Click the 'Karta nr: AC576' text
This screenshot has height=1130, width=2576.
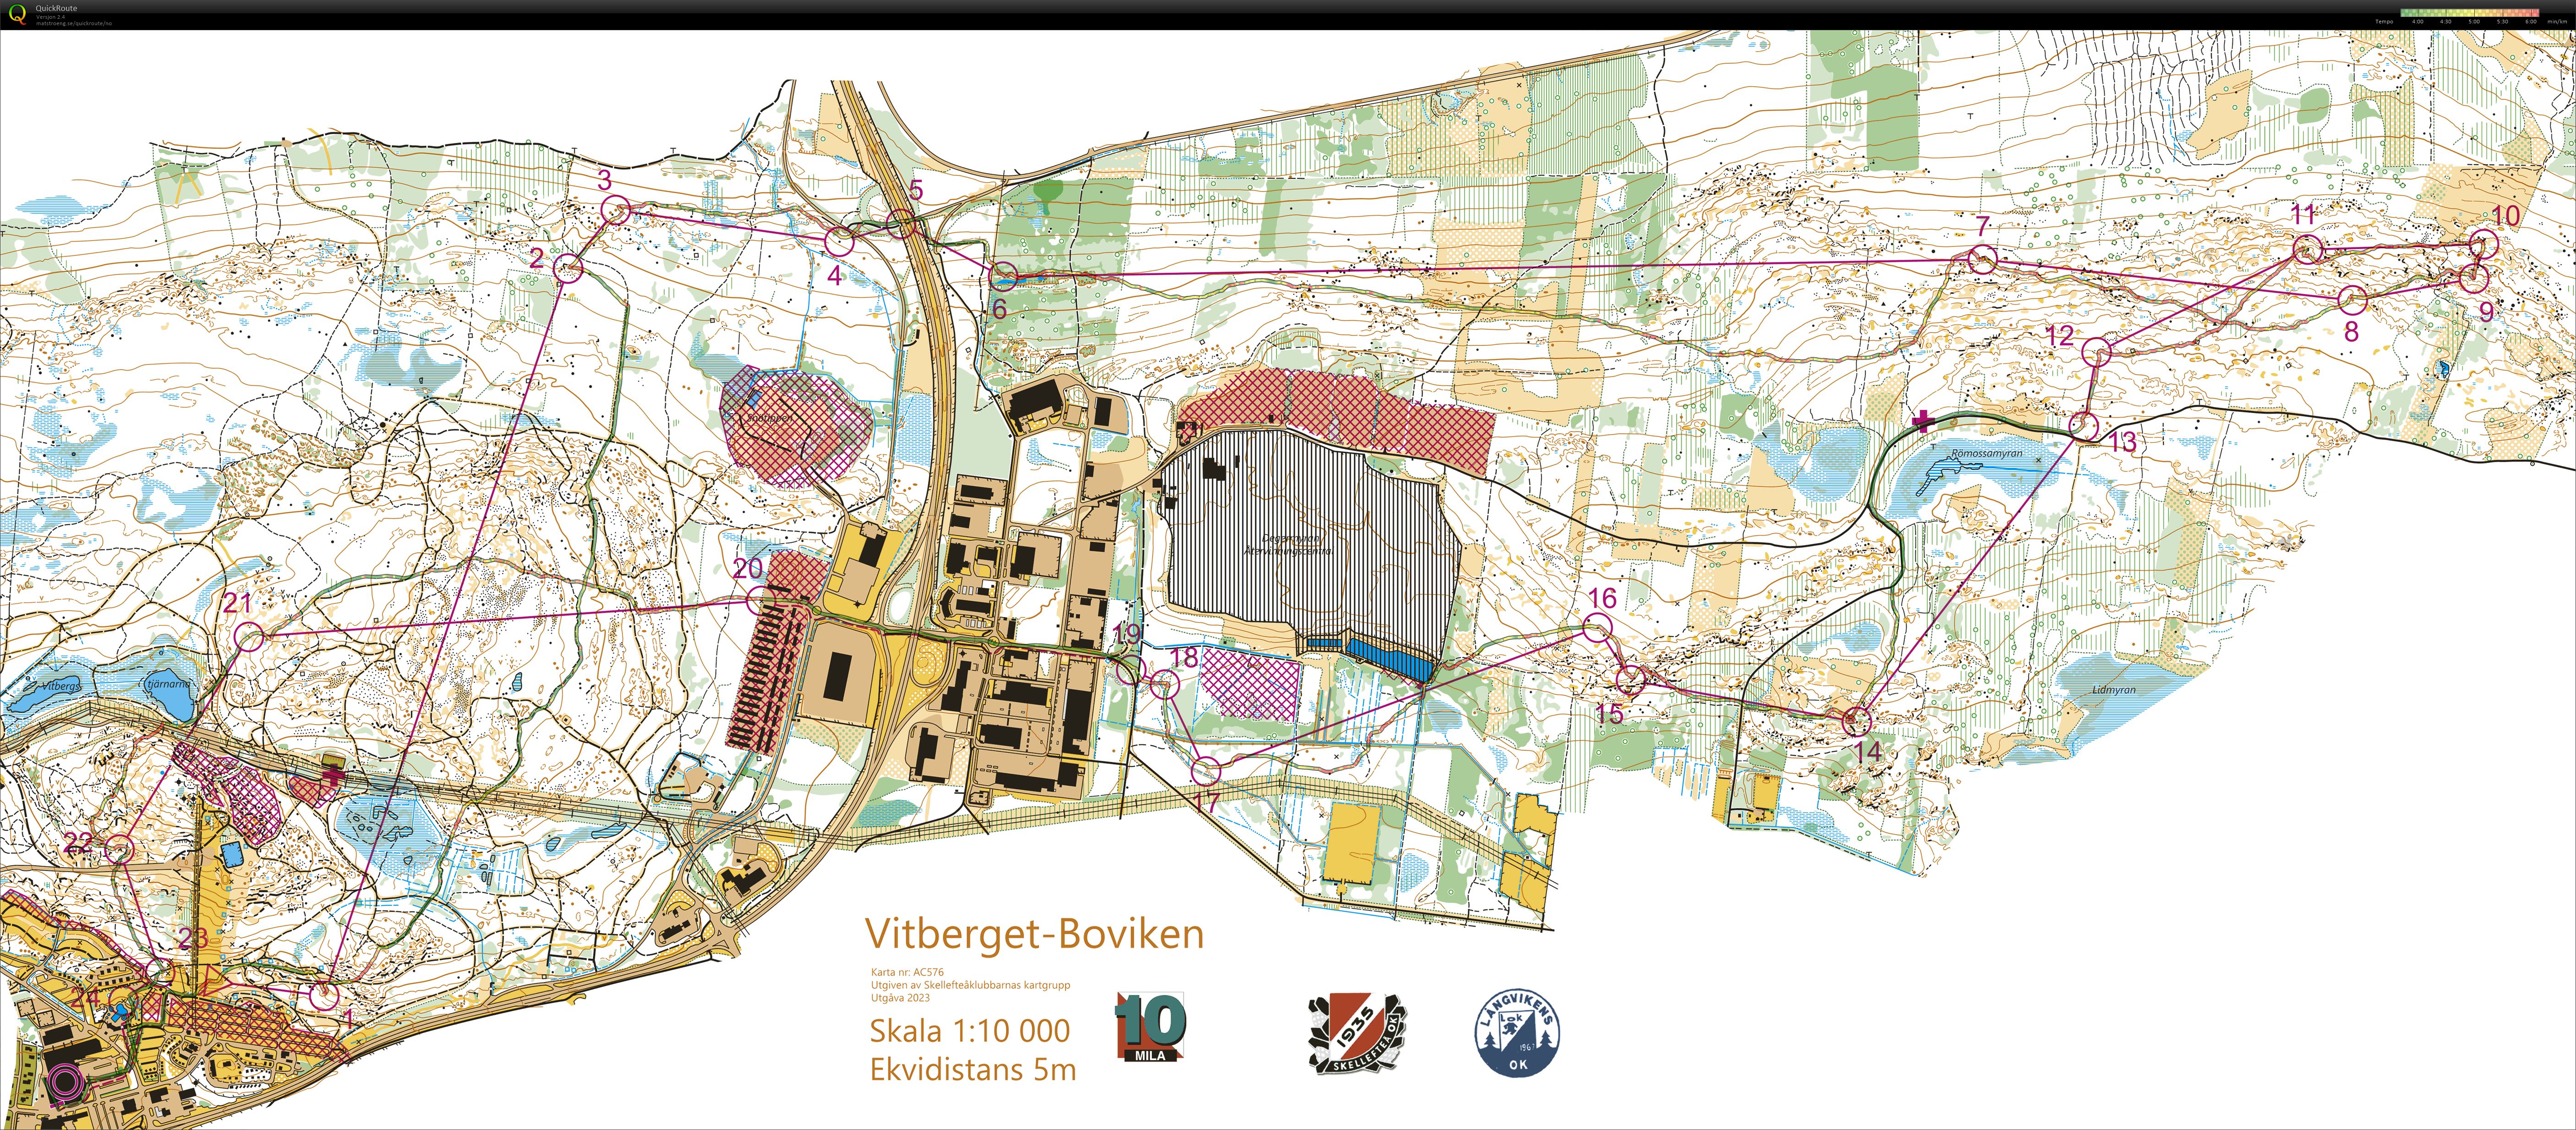click(907, 972)
